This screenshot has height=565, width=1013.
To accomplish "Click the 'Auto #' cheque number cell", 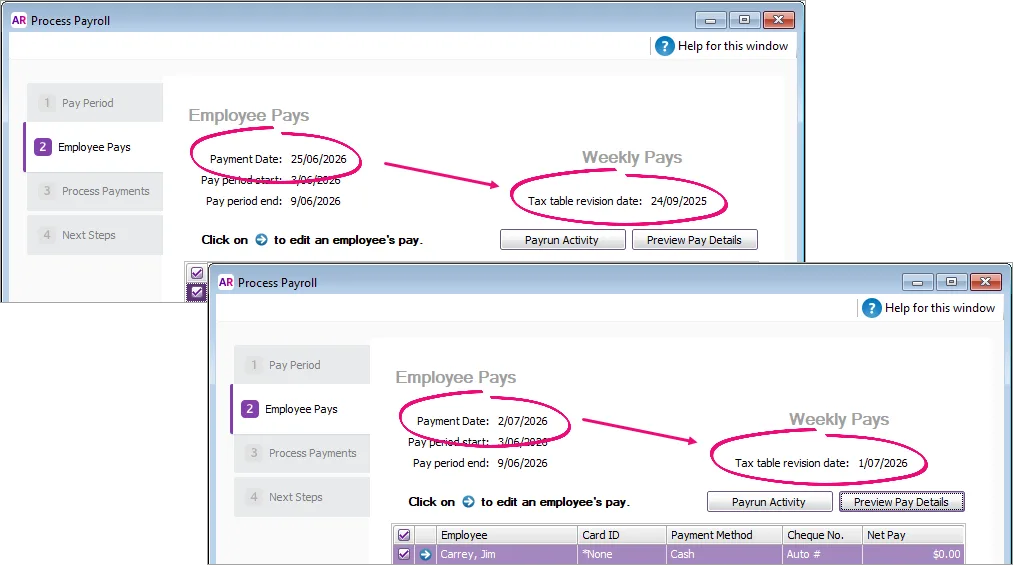I will point(822,554).
